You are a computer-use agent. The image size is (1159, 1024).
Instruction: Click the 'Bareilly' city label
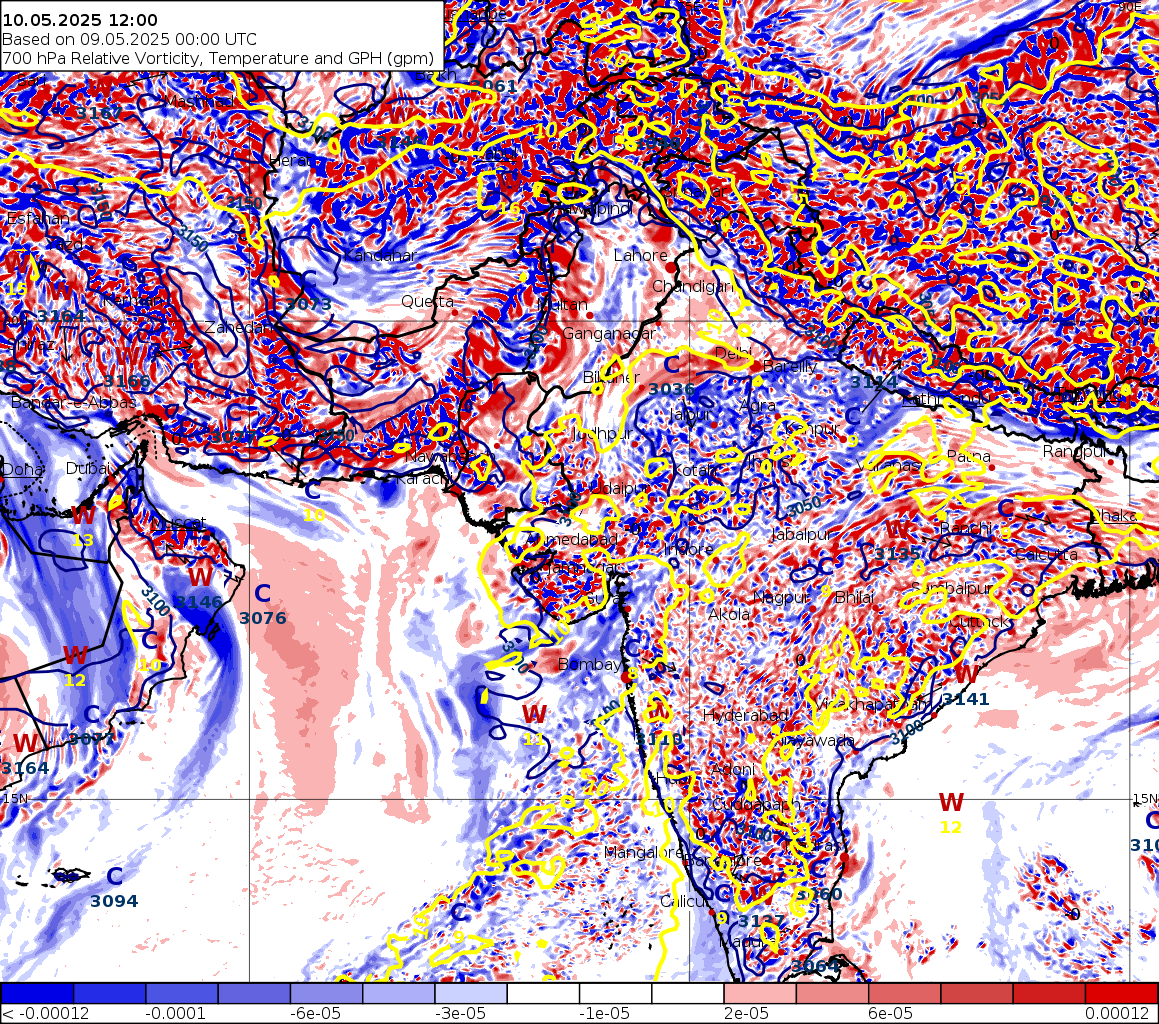(790, 366)
